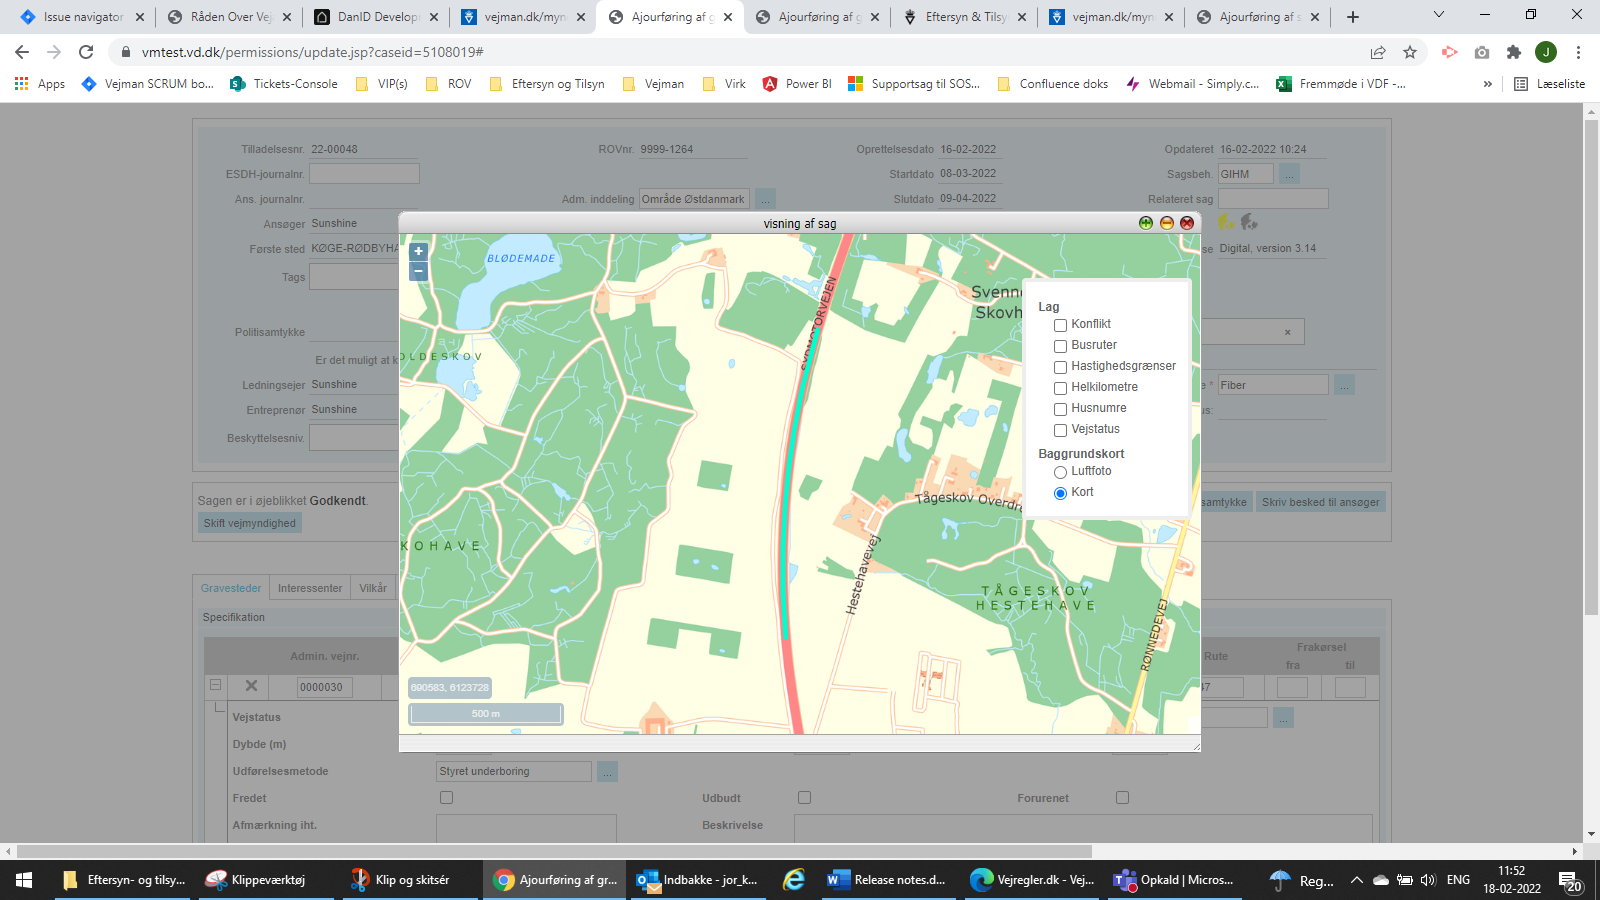Zoom out on the map with minus button
Screen dimensions: 1600x900
pyautogui.click(x=418, y=271)
